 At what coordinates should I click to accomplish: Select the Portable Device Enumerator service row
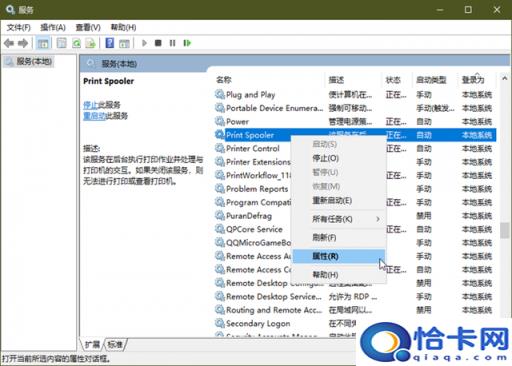355,108
